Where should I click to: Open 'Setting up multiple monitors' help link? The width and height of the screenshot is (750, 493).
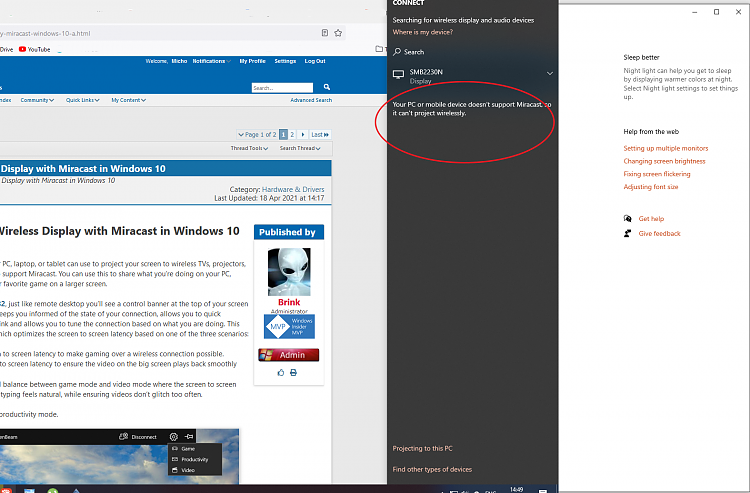point(665,148)
